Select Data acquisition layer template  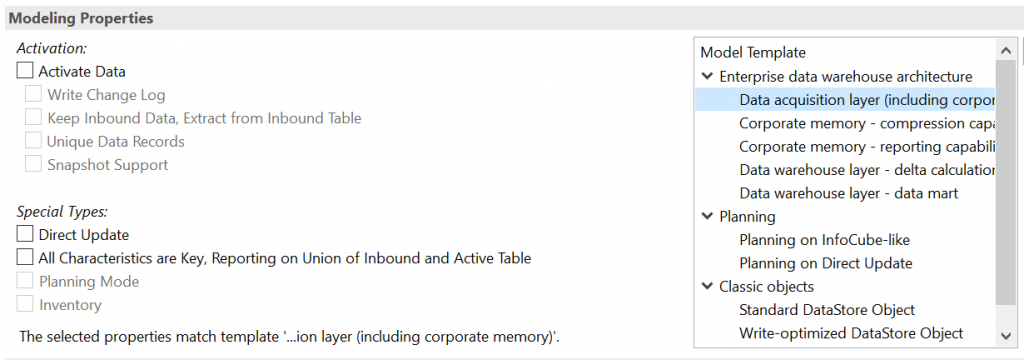(x=845, y=100)
